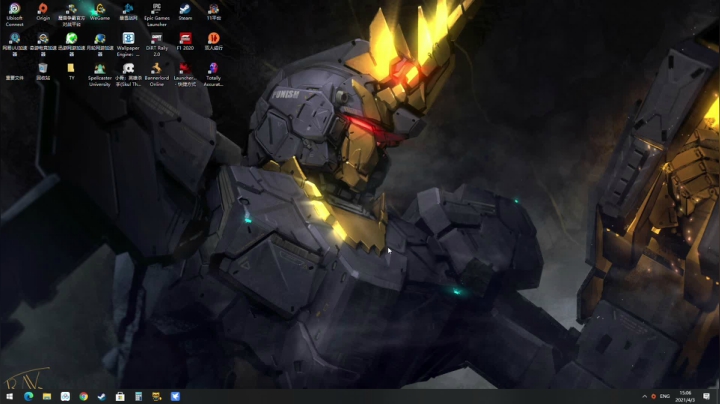The image size is (720, 404).
Task: Open the Epic Games Launcher shortcut
Action: [157, 14]
